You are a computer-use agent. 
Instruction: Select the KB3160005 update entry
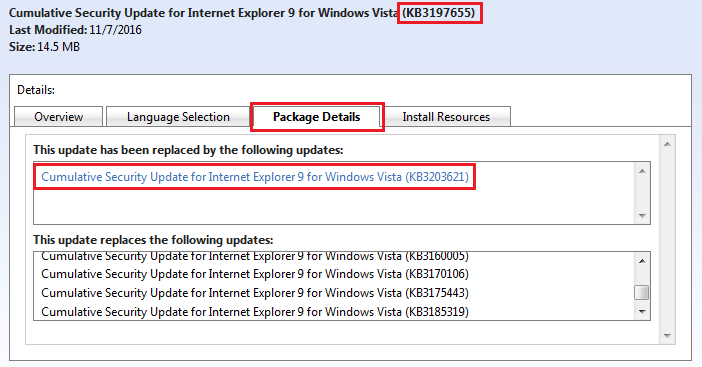pos(255,256)
